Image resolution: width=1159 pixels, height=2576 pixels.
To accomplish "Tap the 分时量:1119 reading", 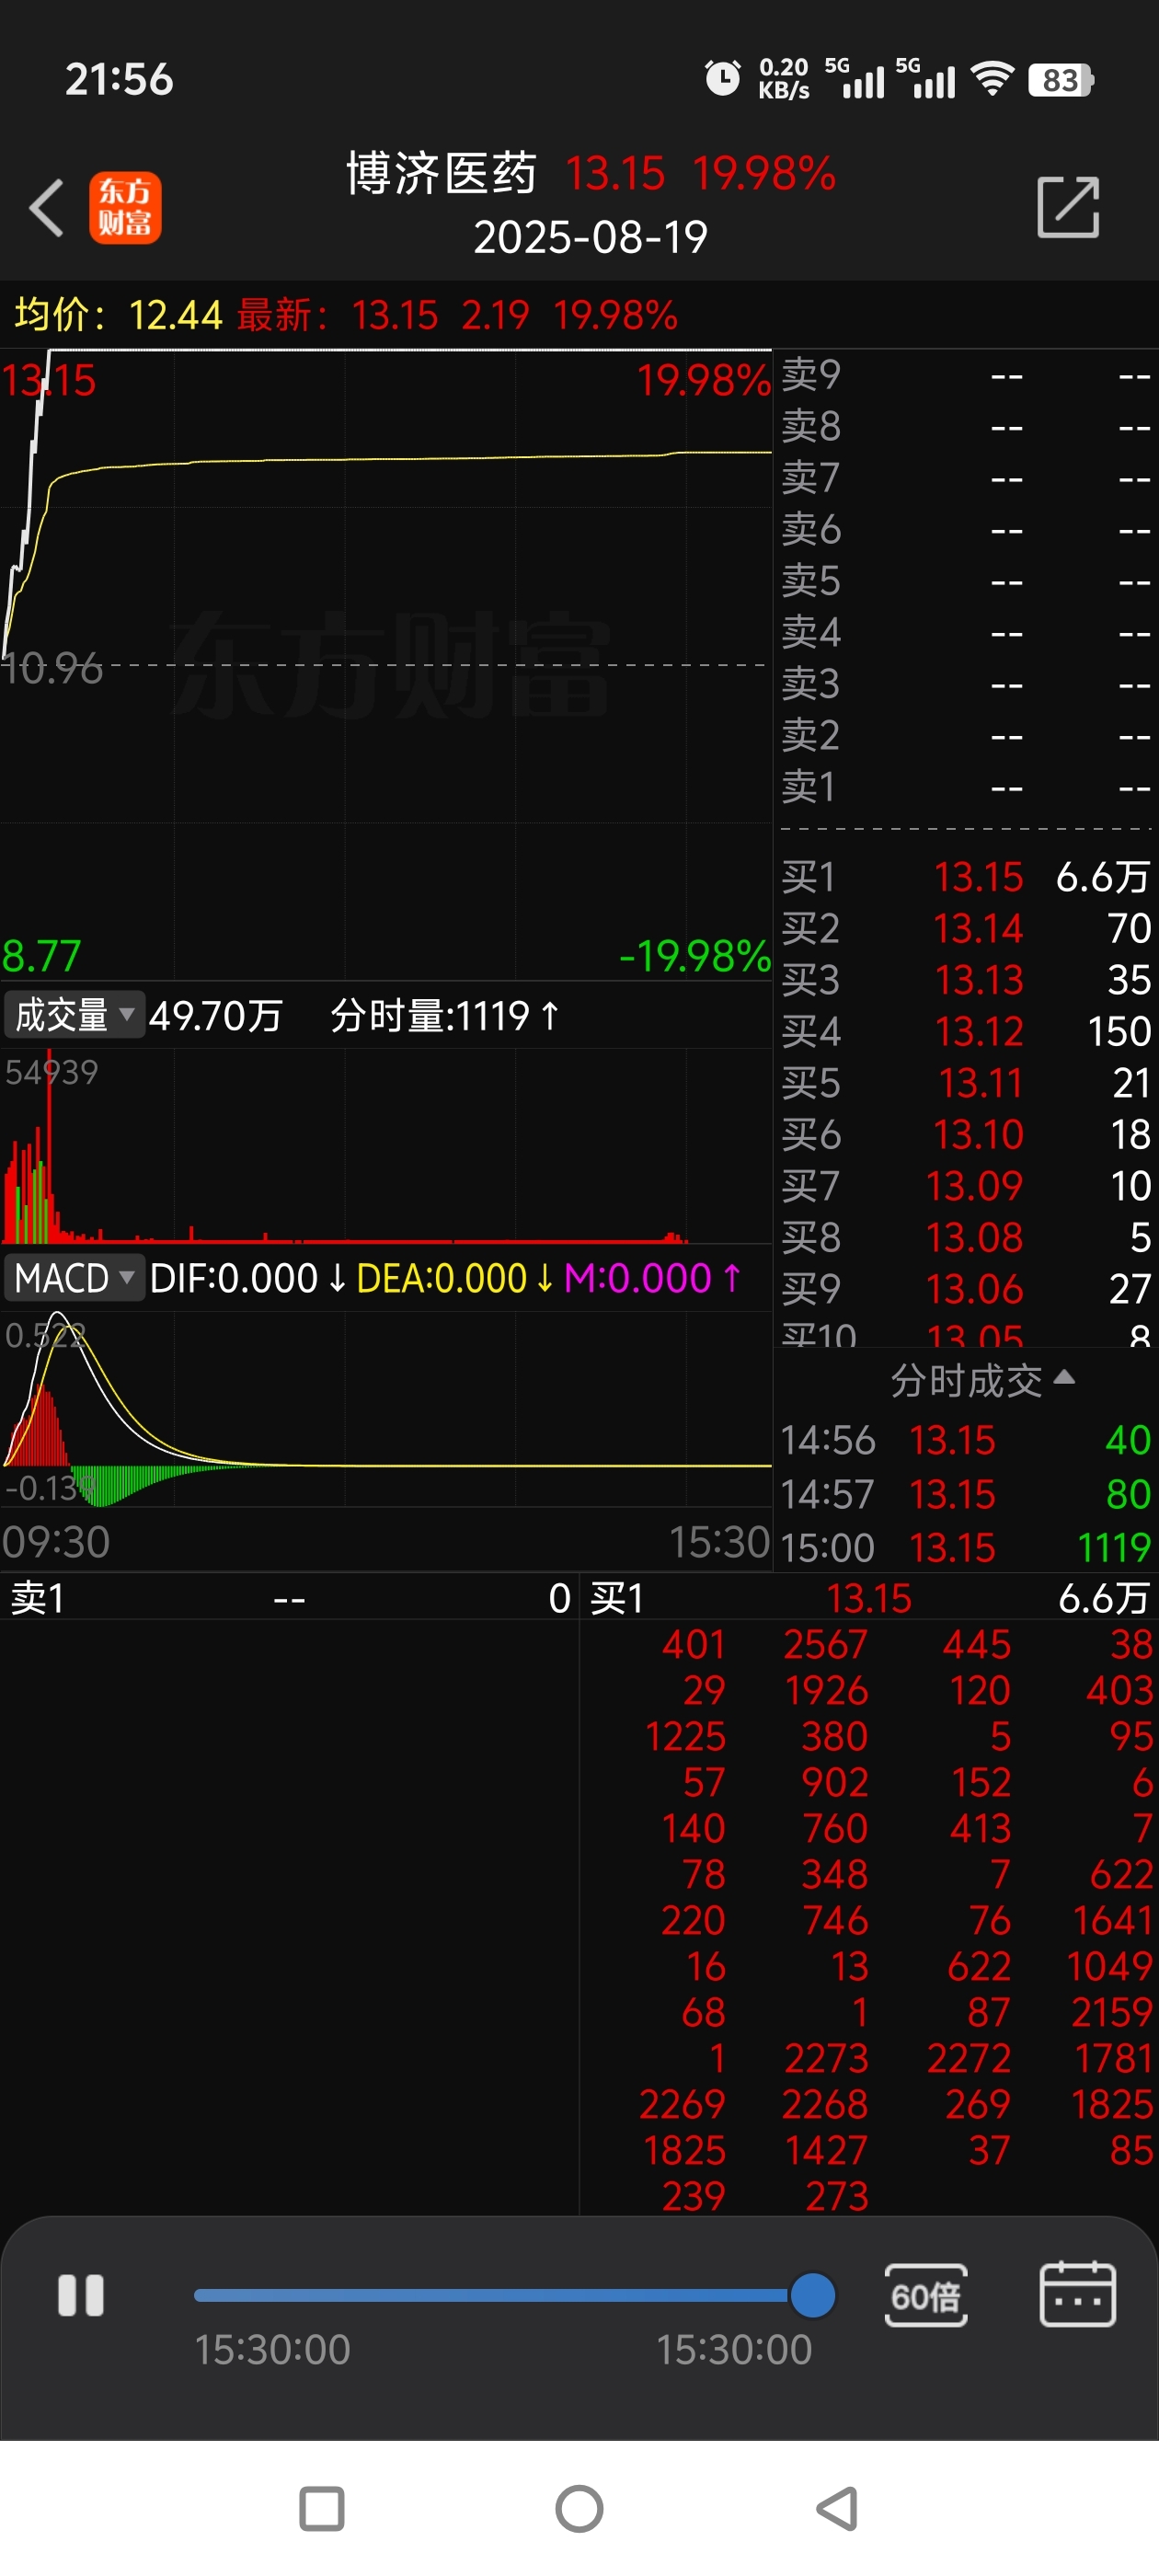I will click(445, 1016).
